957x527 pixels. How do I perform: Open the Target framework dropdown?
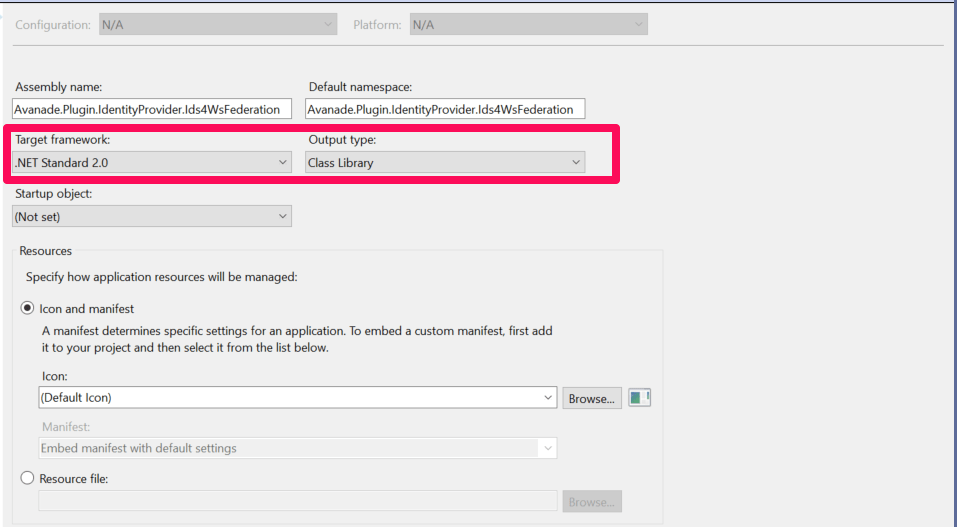point(152,162)
